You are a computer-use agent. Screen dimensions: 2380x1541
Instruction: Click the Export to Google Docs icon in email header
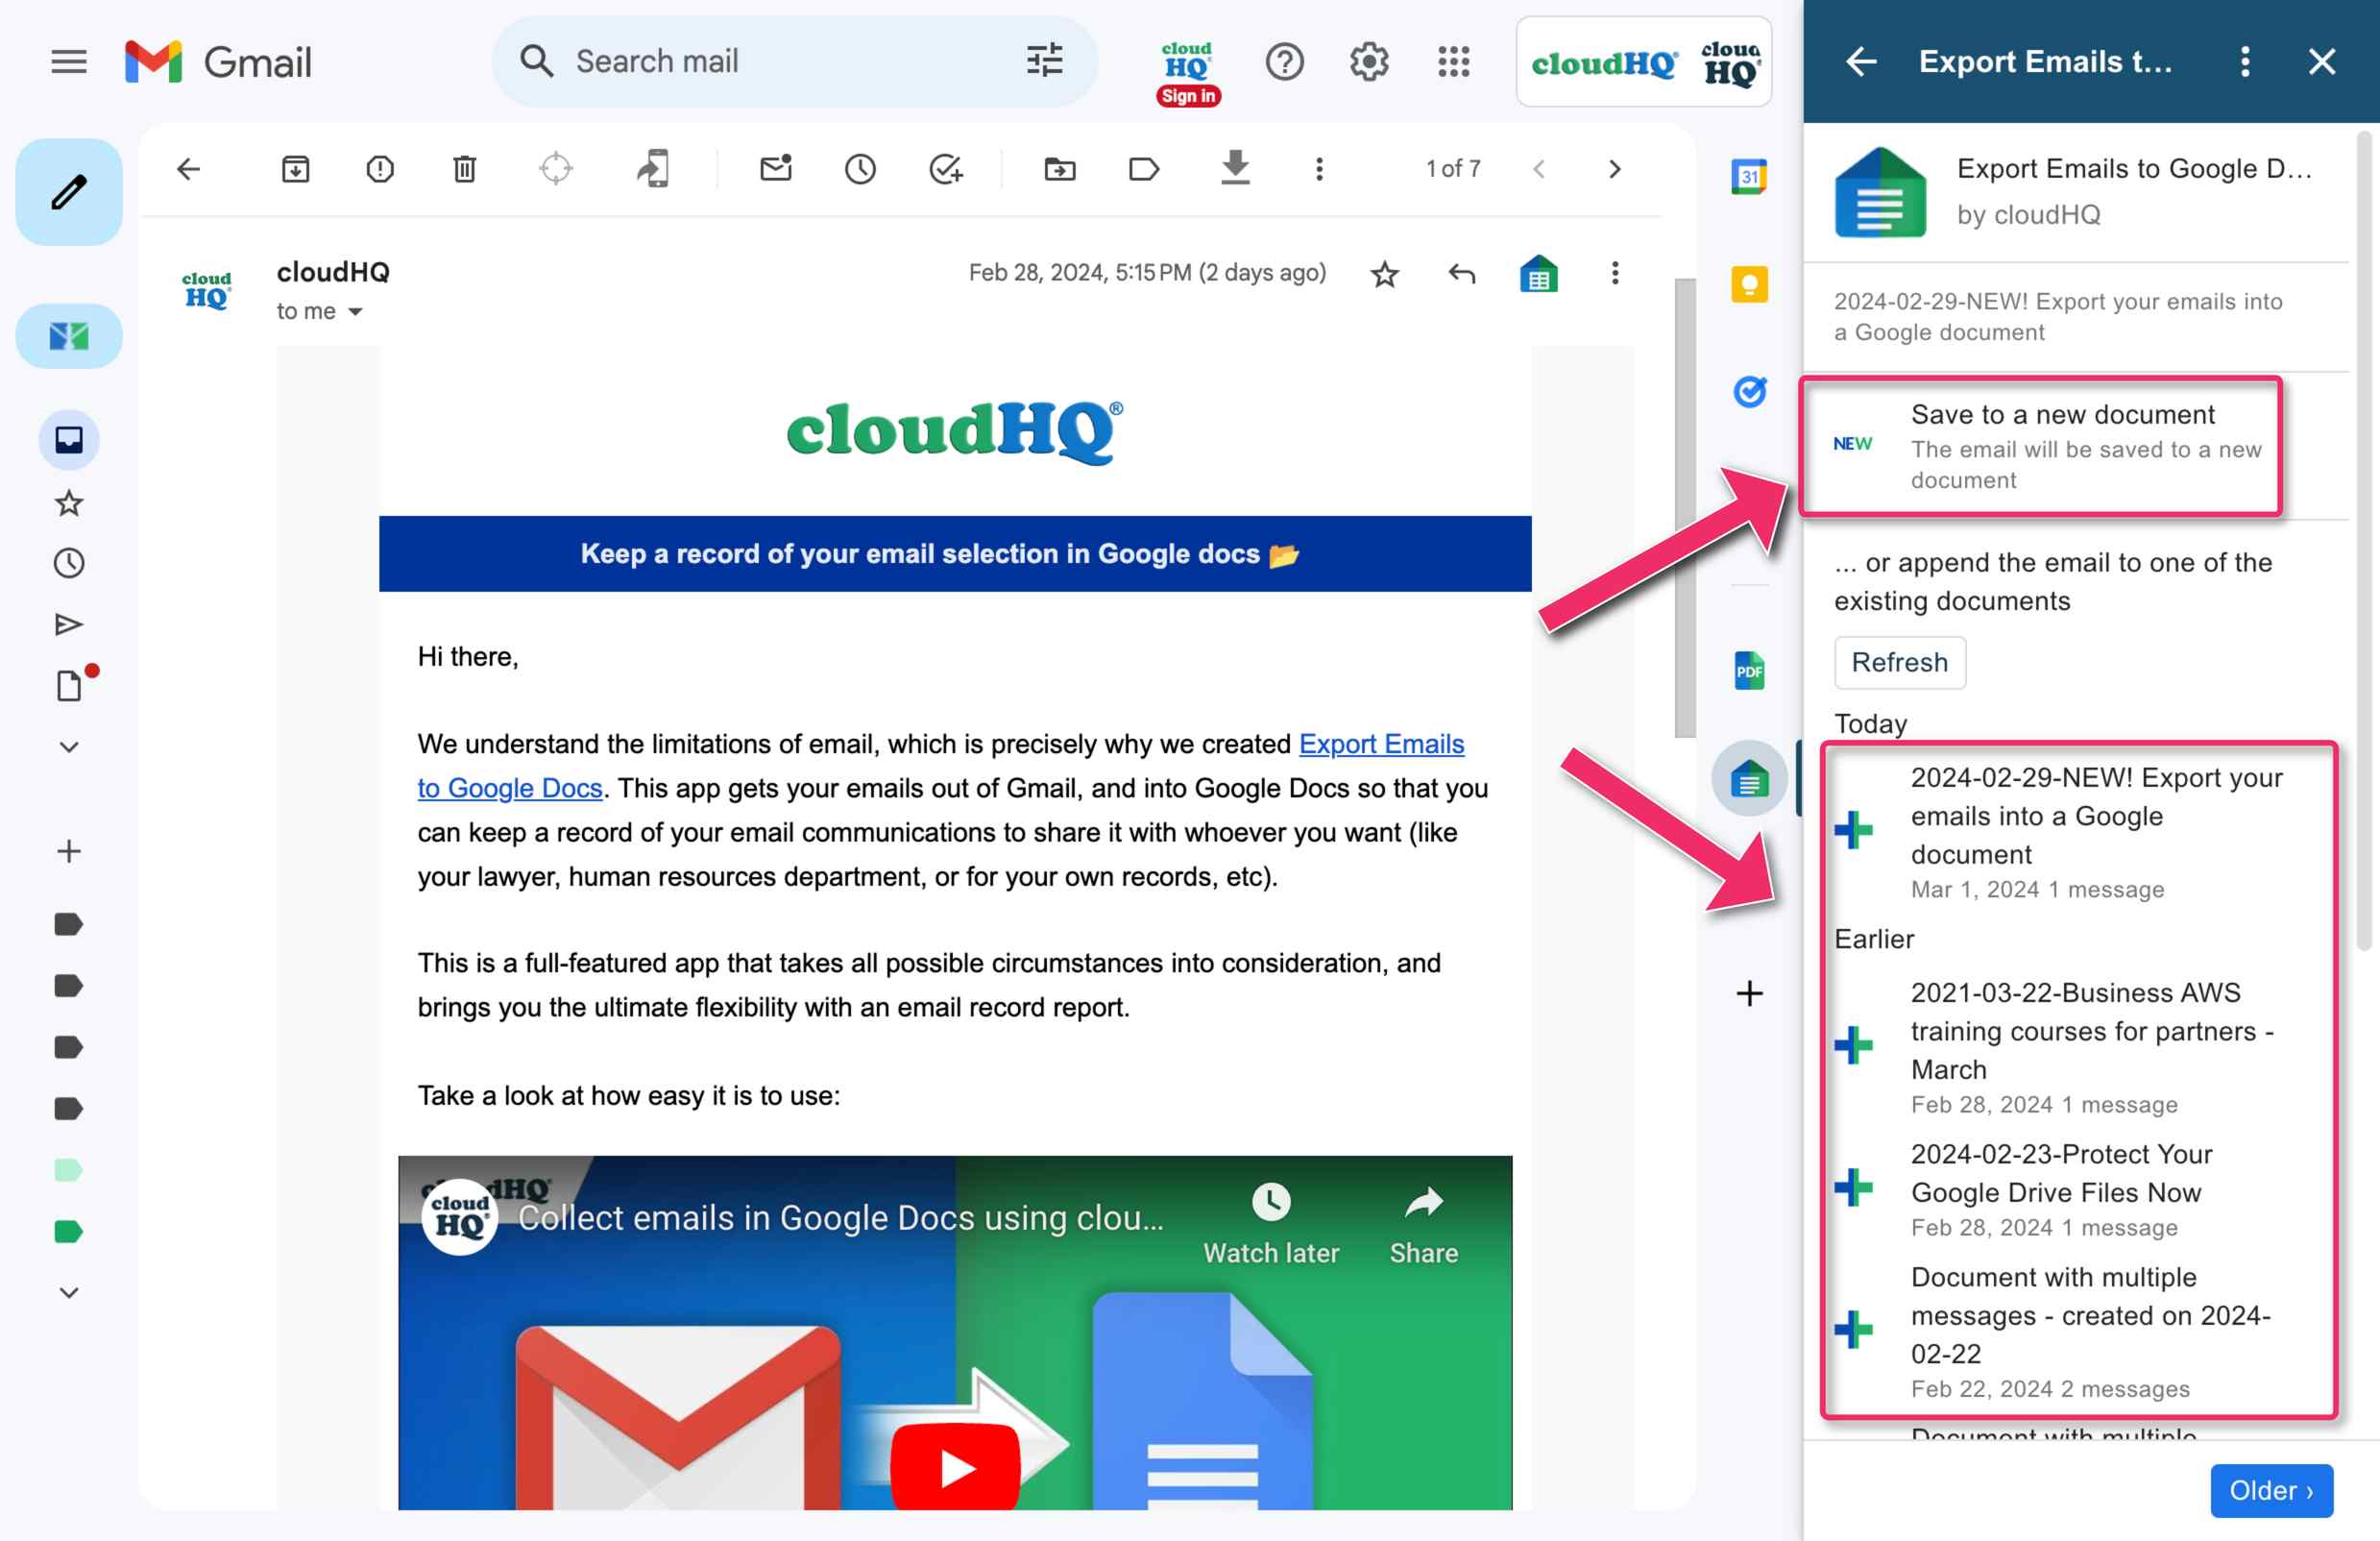1539,274
